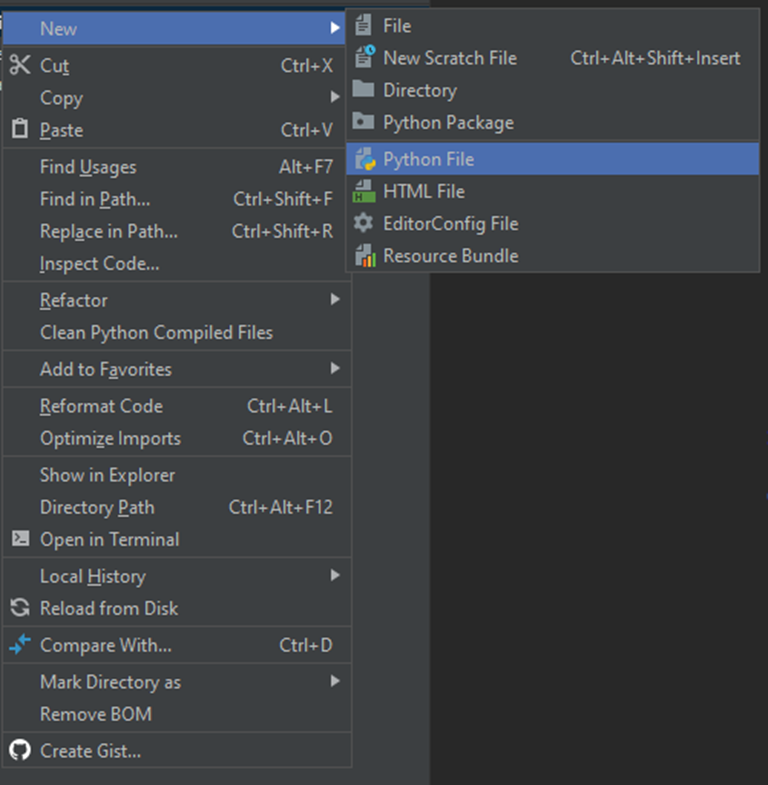Click the Reload from Disk icon
Screen dimensions: 768x785
click(20, 608)
